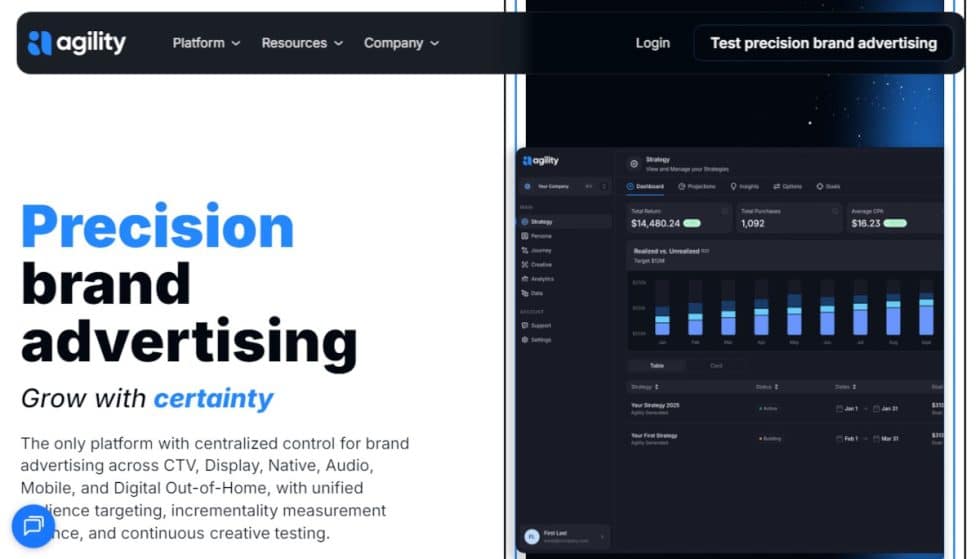Select the Card view toggle

click(716, 366)
